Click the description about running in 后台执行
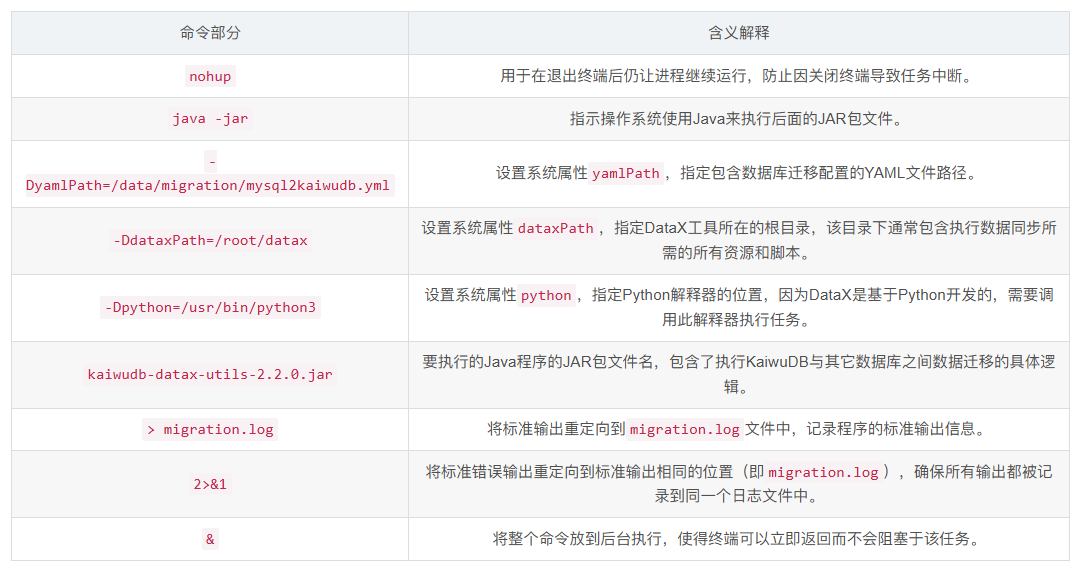This screenshot has height=569, width=1087. point(739,539)
